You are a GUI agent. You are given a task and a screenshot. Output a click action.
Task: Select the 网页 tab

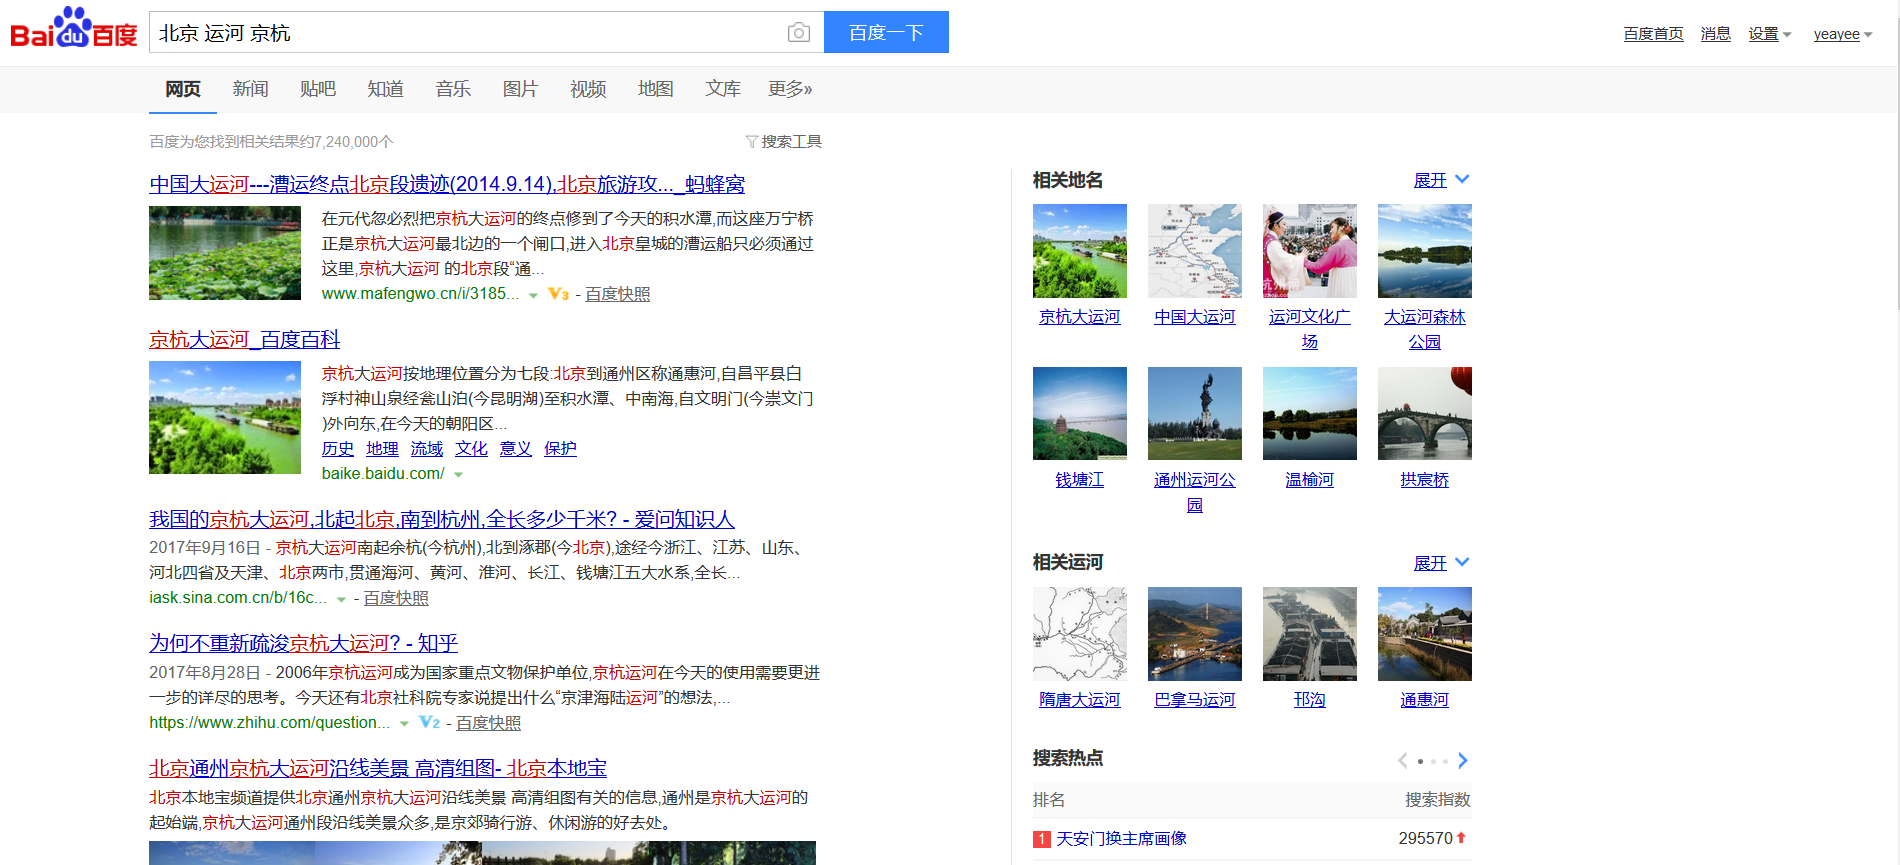(183, 89)
